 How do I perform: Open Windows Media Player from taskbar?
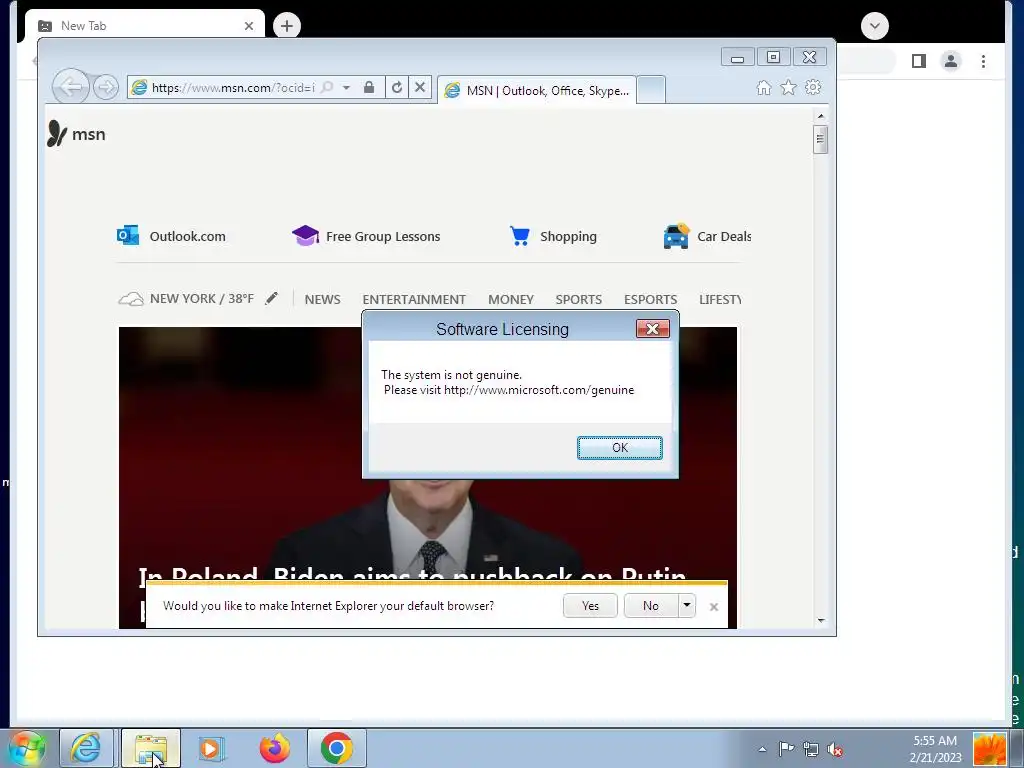211,748
